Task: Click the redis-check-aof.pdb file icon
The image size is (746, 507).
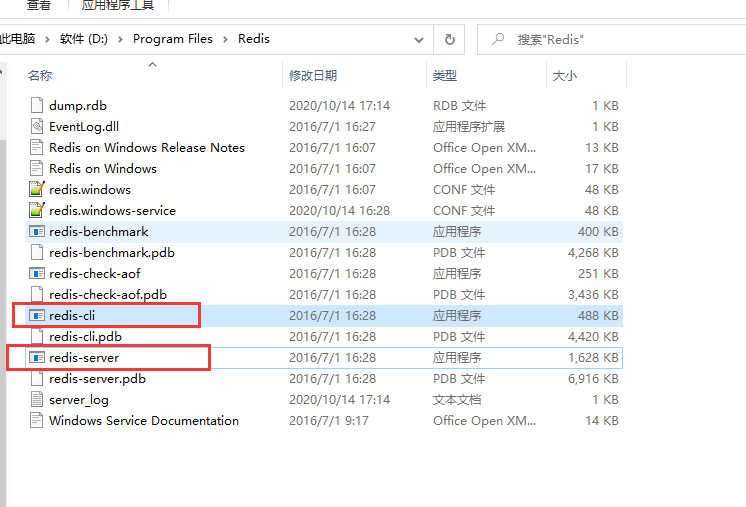Action: click(37, 294)
